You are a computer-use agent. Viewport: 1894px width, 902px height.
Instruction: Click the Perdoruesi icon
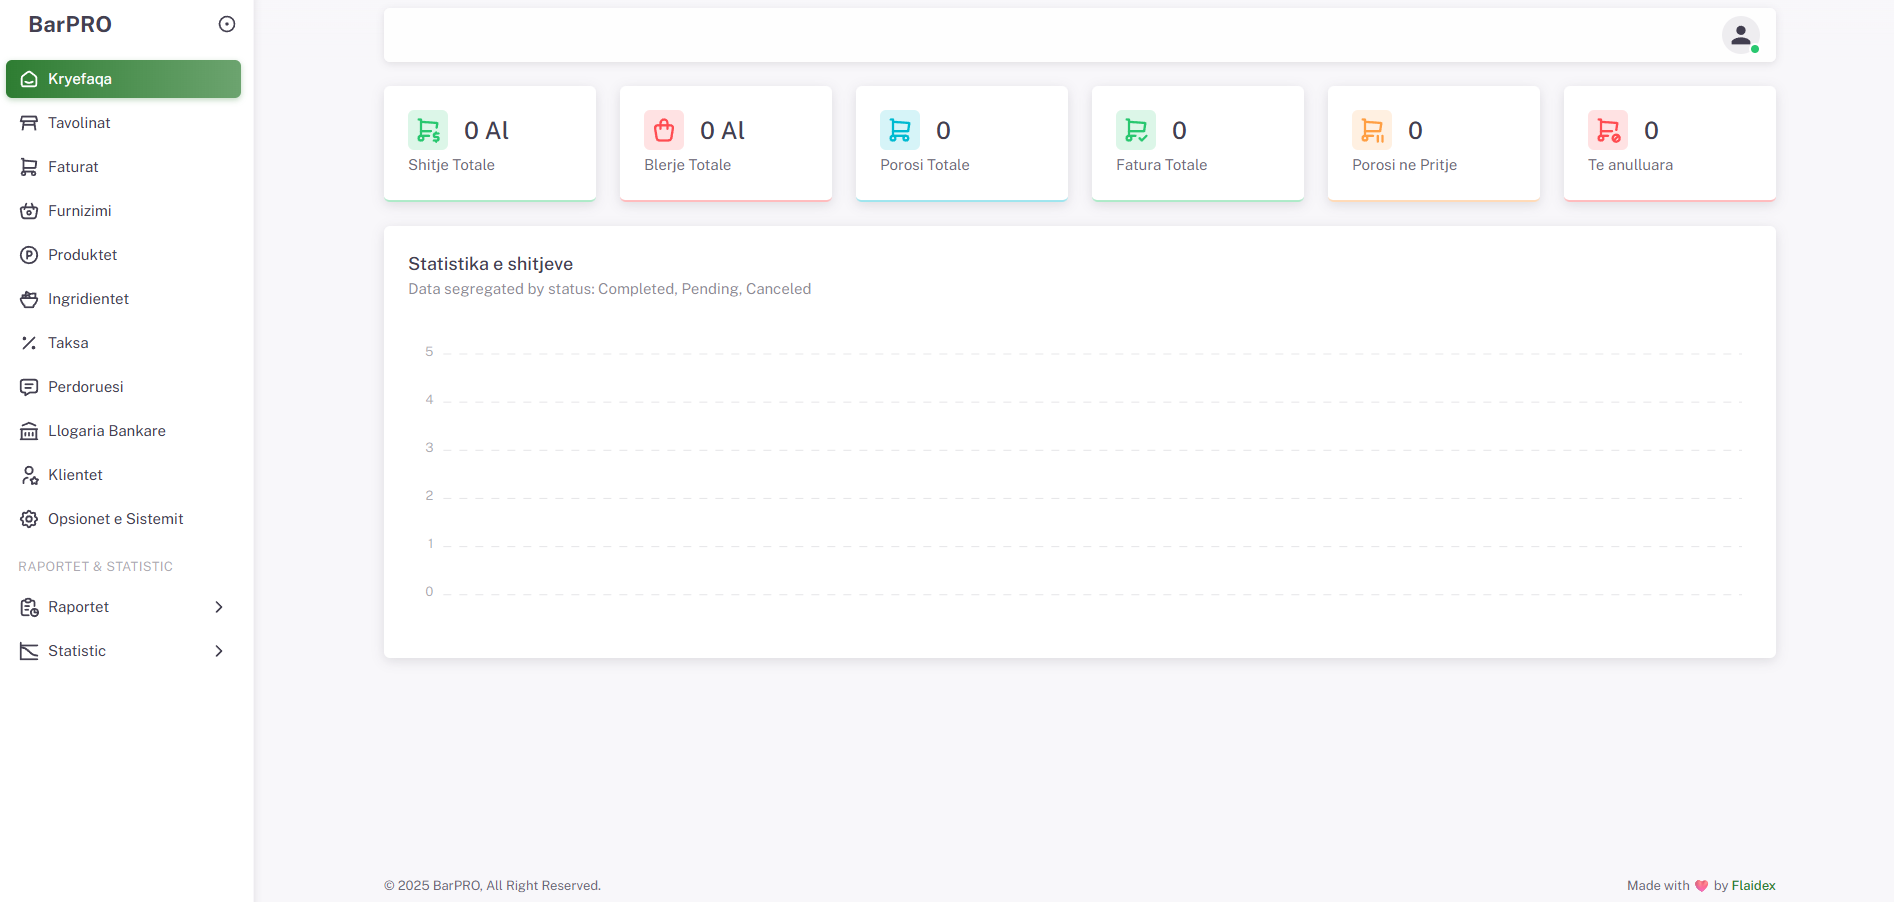point(29,387)
